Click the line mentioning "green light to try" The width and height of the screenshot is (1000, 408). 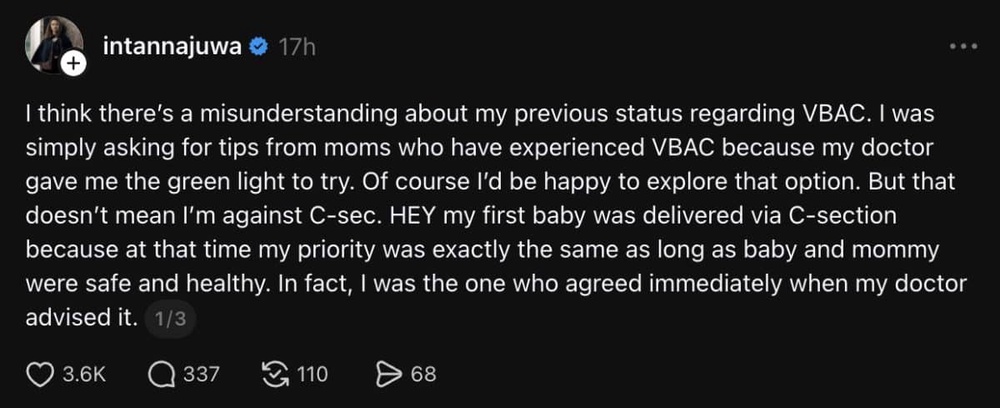point(490,182)
